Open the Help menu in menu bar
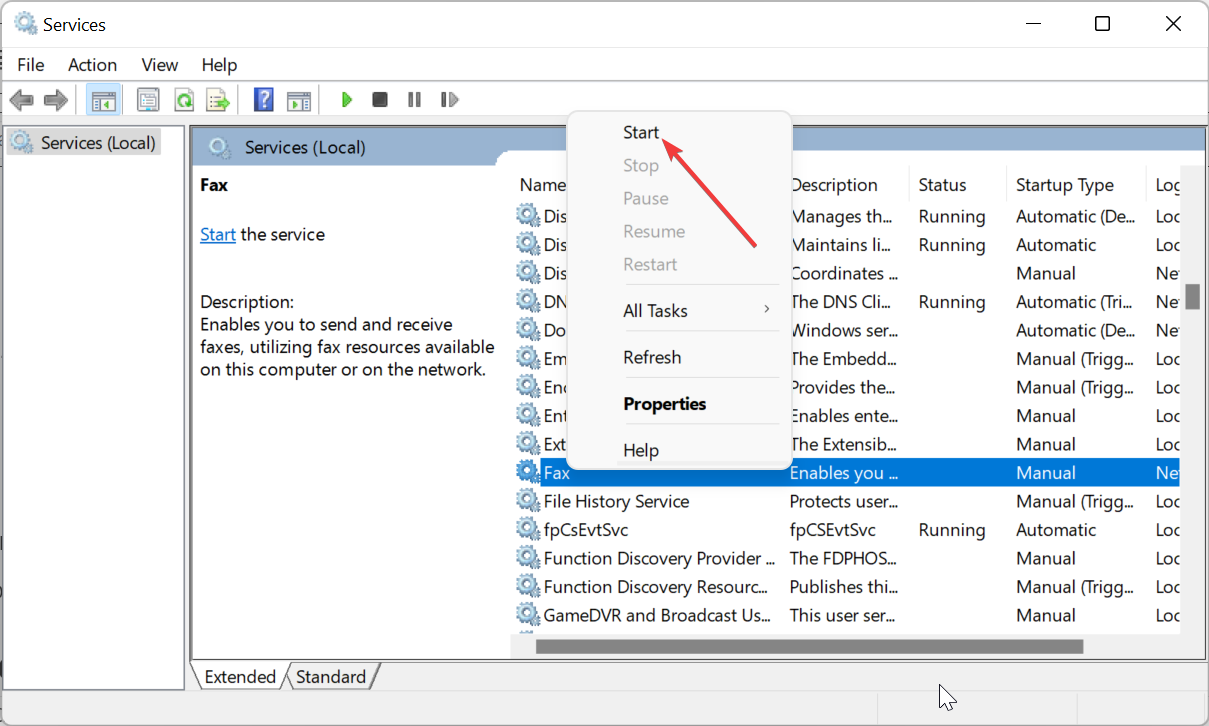 pyautogui.click(x=219, y=65)
